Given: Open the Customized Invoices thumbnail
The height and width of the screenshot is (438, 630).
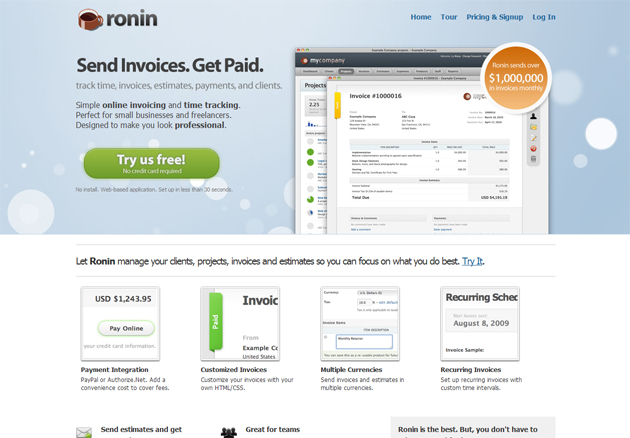Looking at the screenshot, I should point(240,323).
